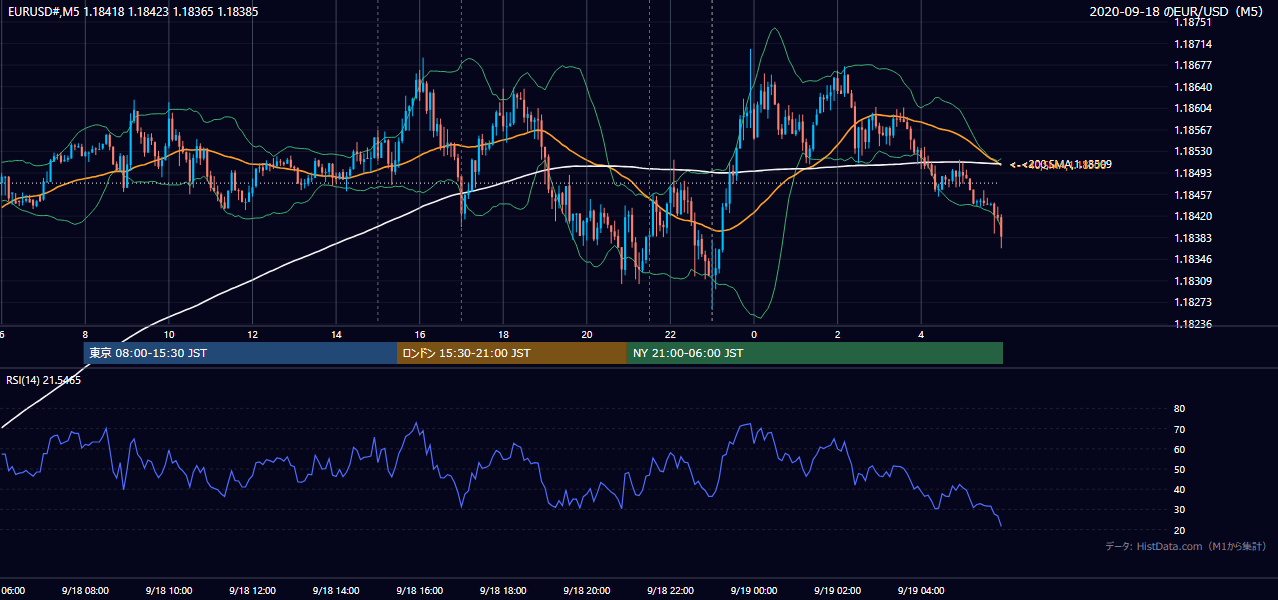
Task: Click the 9/18 20:00 bottom time label
Action: coord(587,591)
